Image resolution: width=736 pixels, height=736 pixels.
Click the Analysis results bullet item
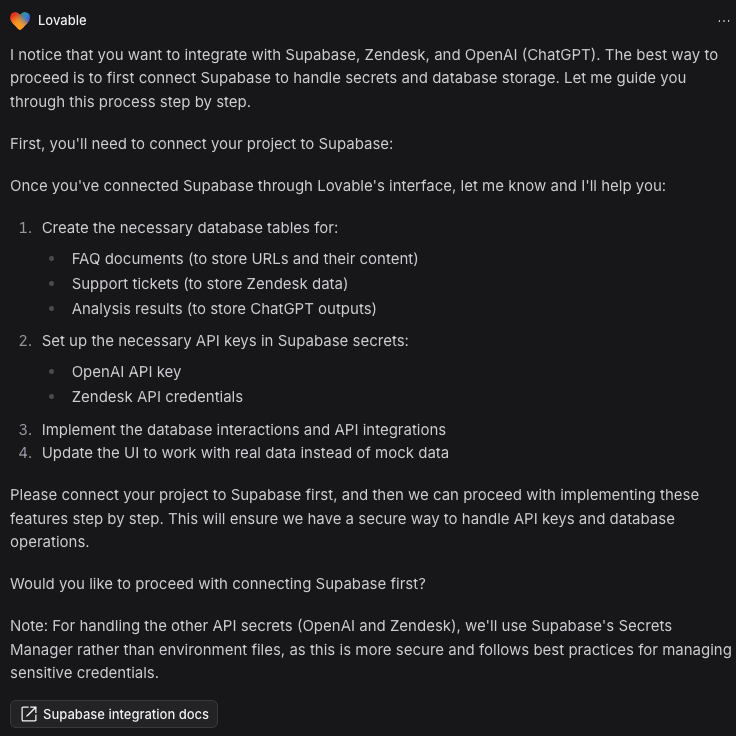223,309
